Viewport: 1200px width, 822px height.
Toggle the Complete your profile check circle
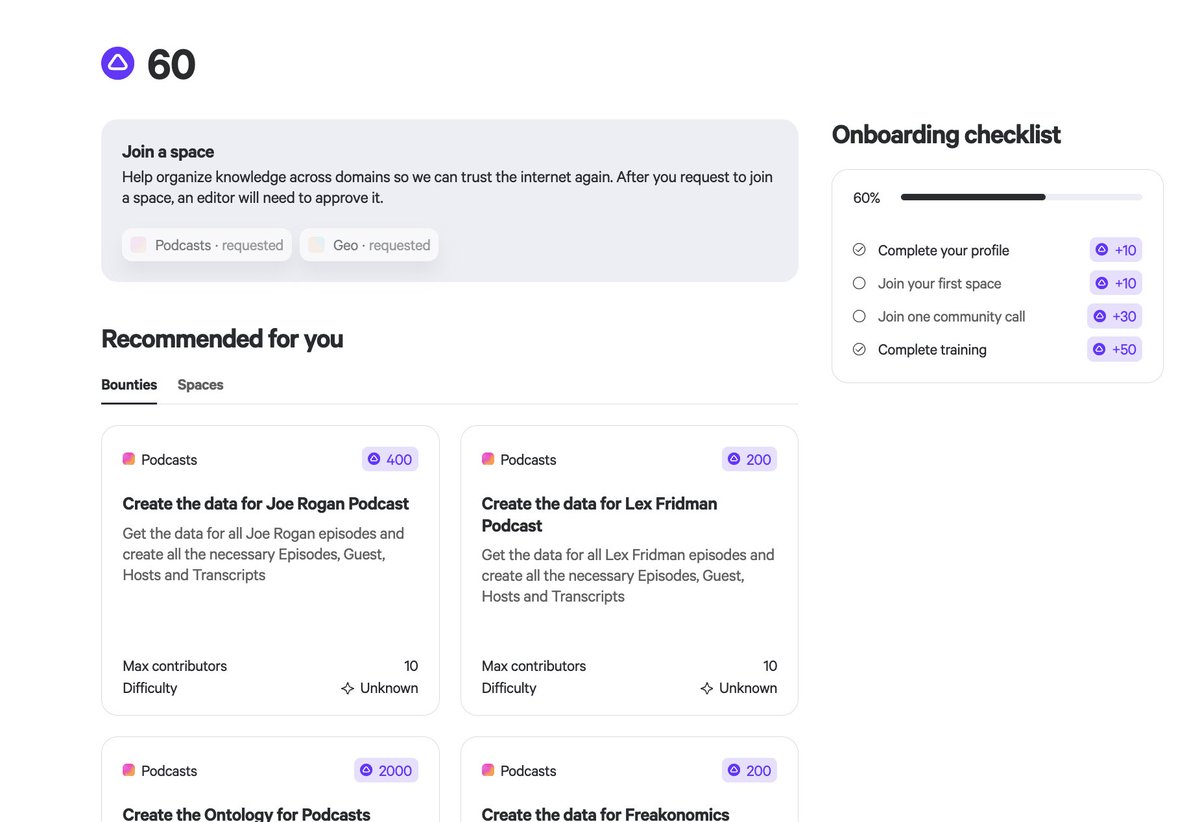coord(859,250)
